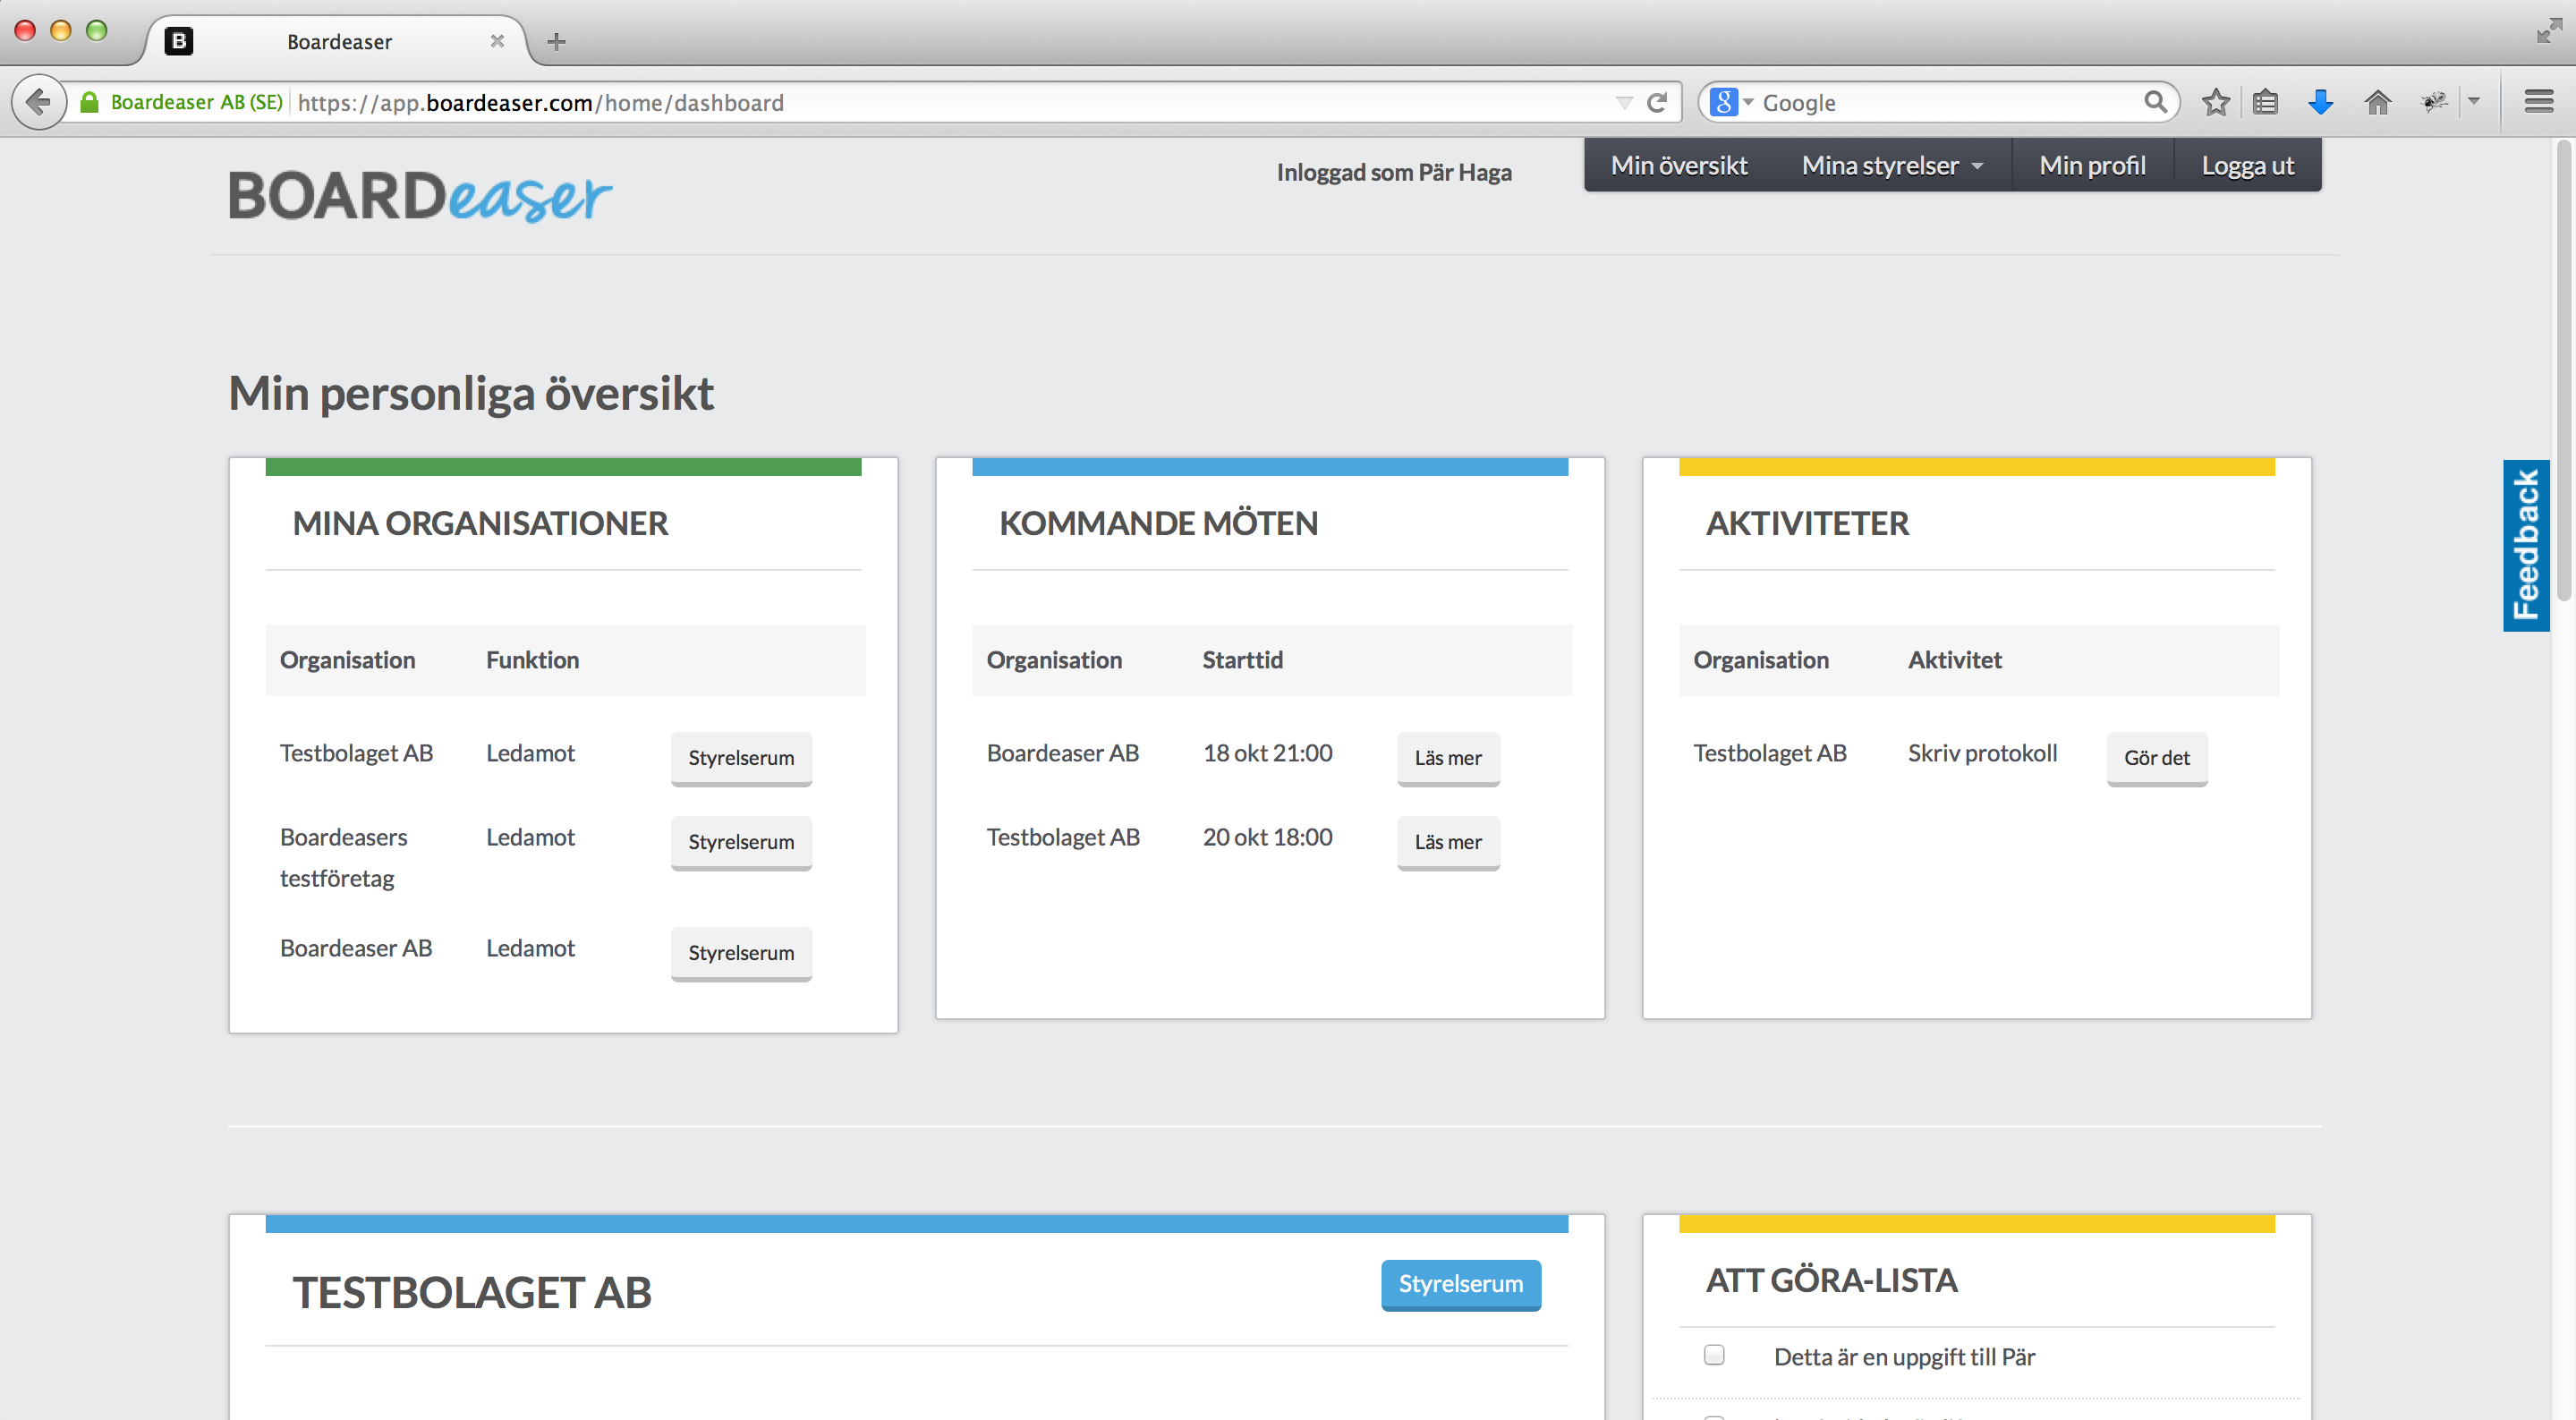
Task: Reload the page with the refresh icon
Action: 1657,102
